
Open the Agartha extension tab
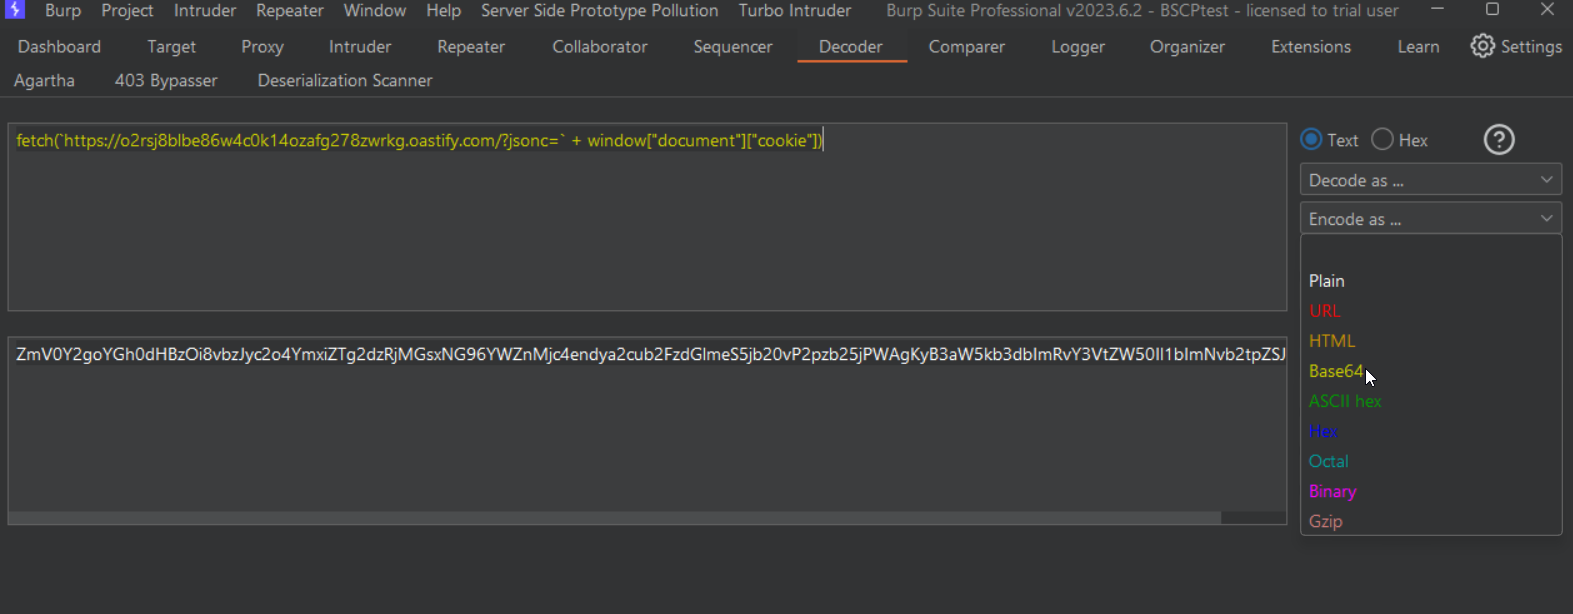(x=44, y=80)
